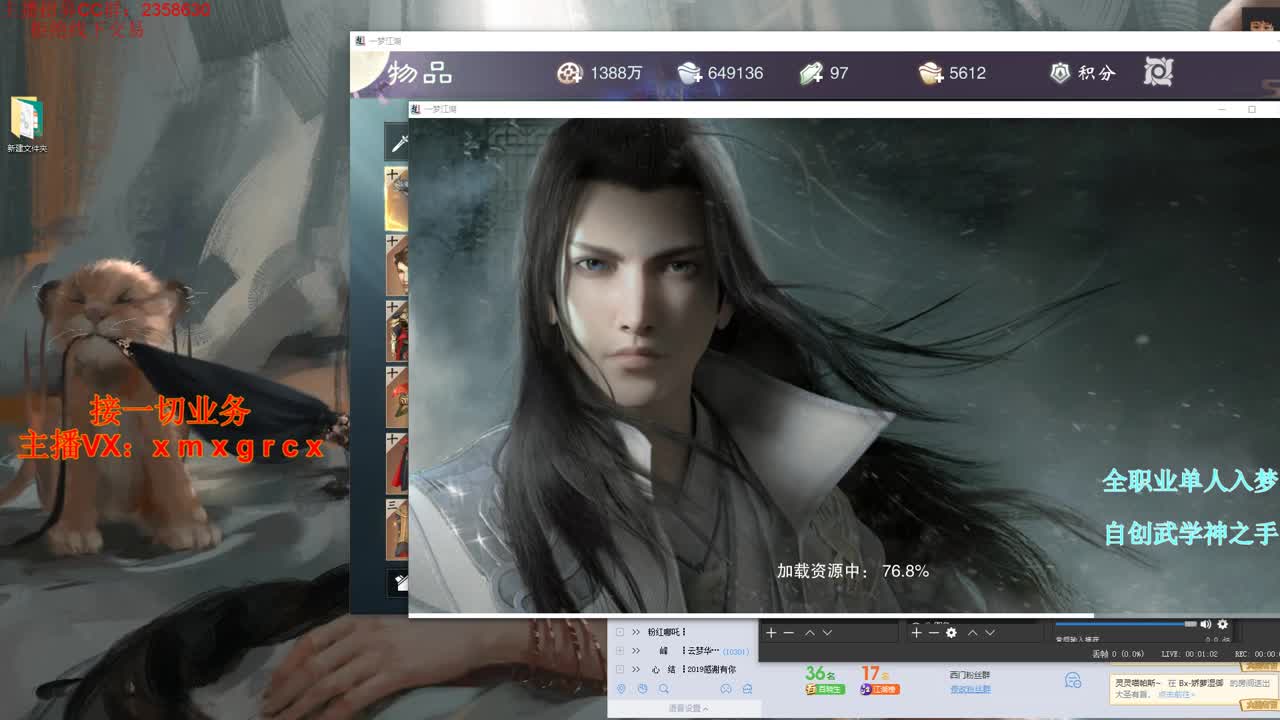
Task: Open the chat bubble icon near 西门粉丝群
Action: [1073, 680]
